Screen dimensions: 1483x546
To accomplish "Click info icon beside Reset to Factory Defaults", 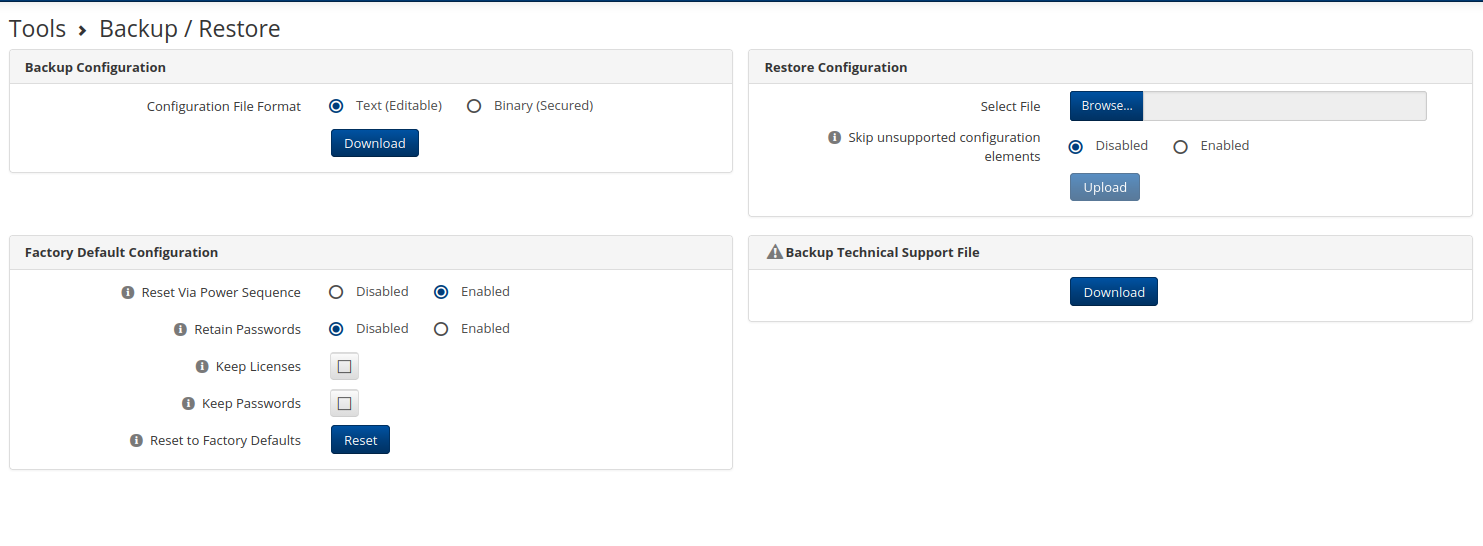I will (136, 441).
